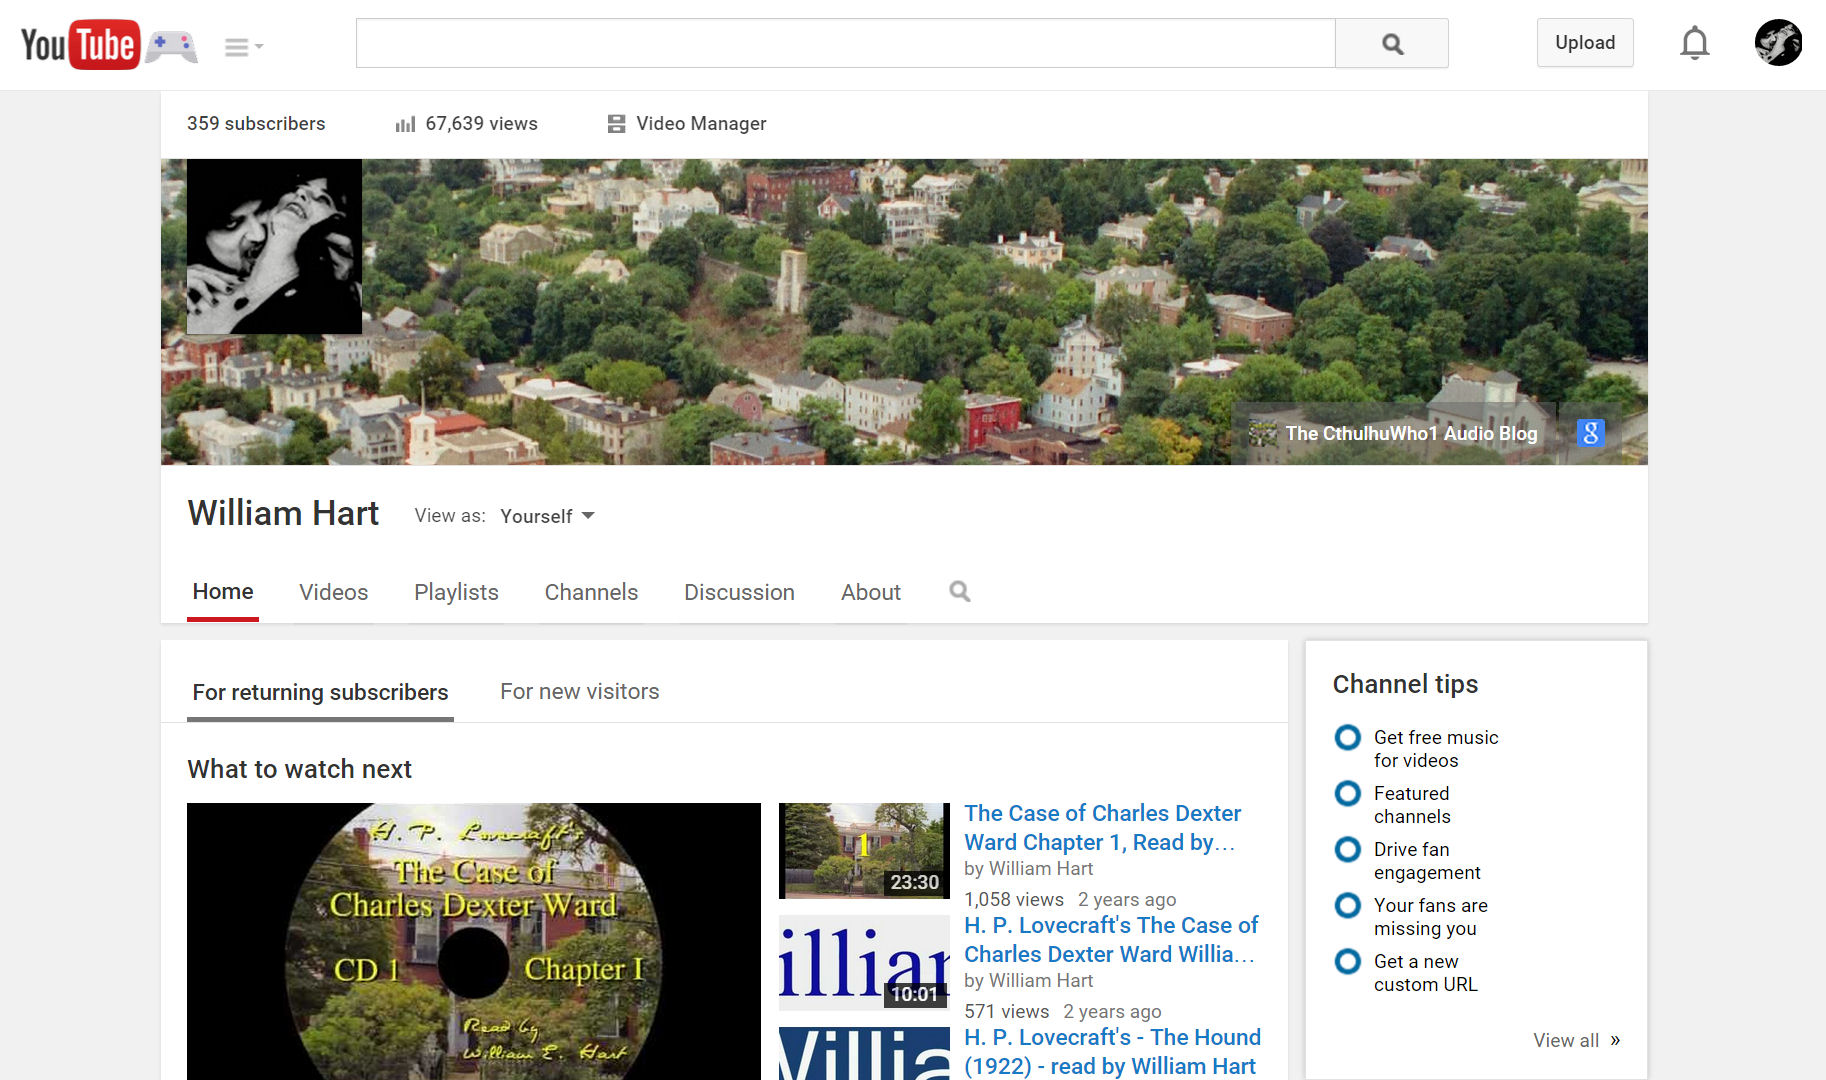Click the channel profile picture
This screenshot has width=1826, height=1080.
point(274,247)
